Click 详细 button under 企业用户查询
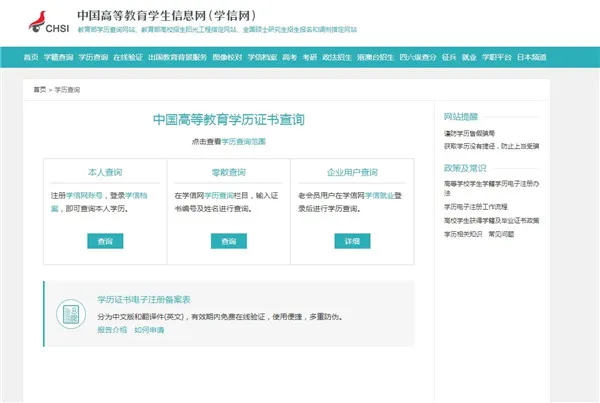Image resolution: width=600 pixels, height=403 pixels. pos(352,241)
